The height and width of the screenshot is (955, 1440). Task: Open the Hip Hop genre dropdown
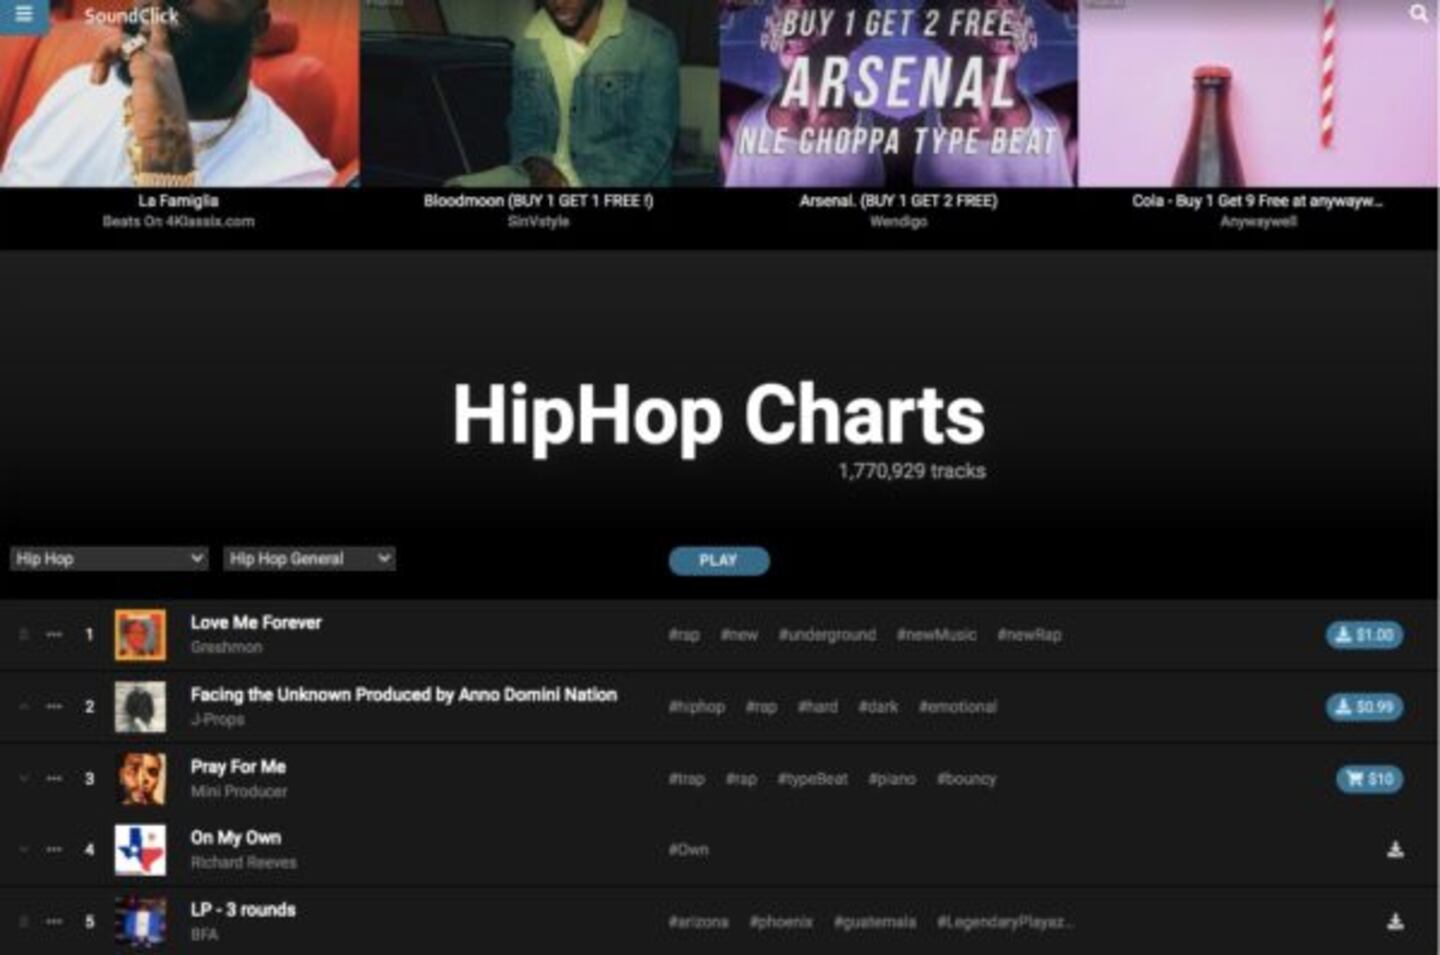coord(109,559)
